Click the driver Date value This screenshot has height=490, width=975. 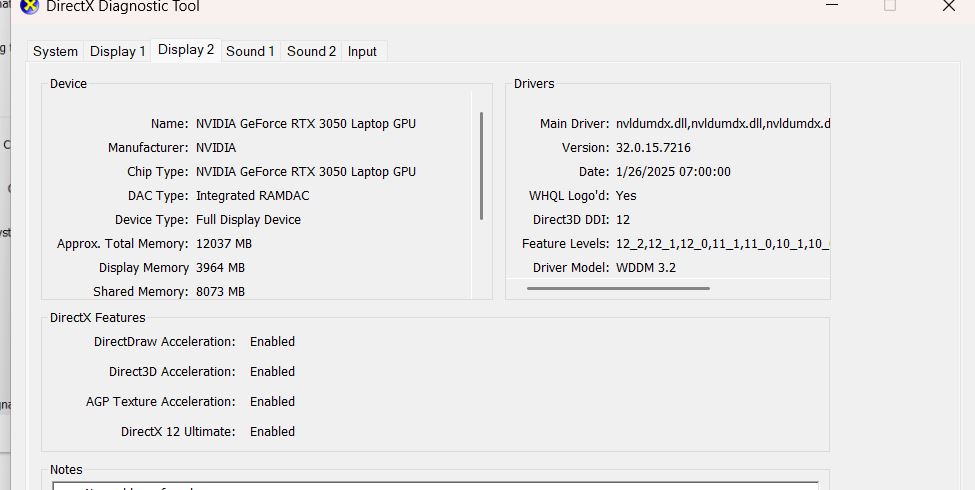click(x=673, y=172)
